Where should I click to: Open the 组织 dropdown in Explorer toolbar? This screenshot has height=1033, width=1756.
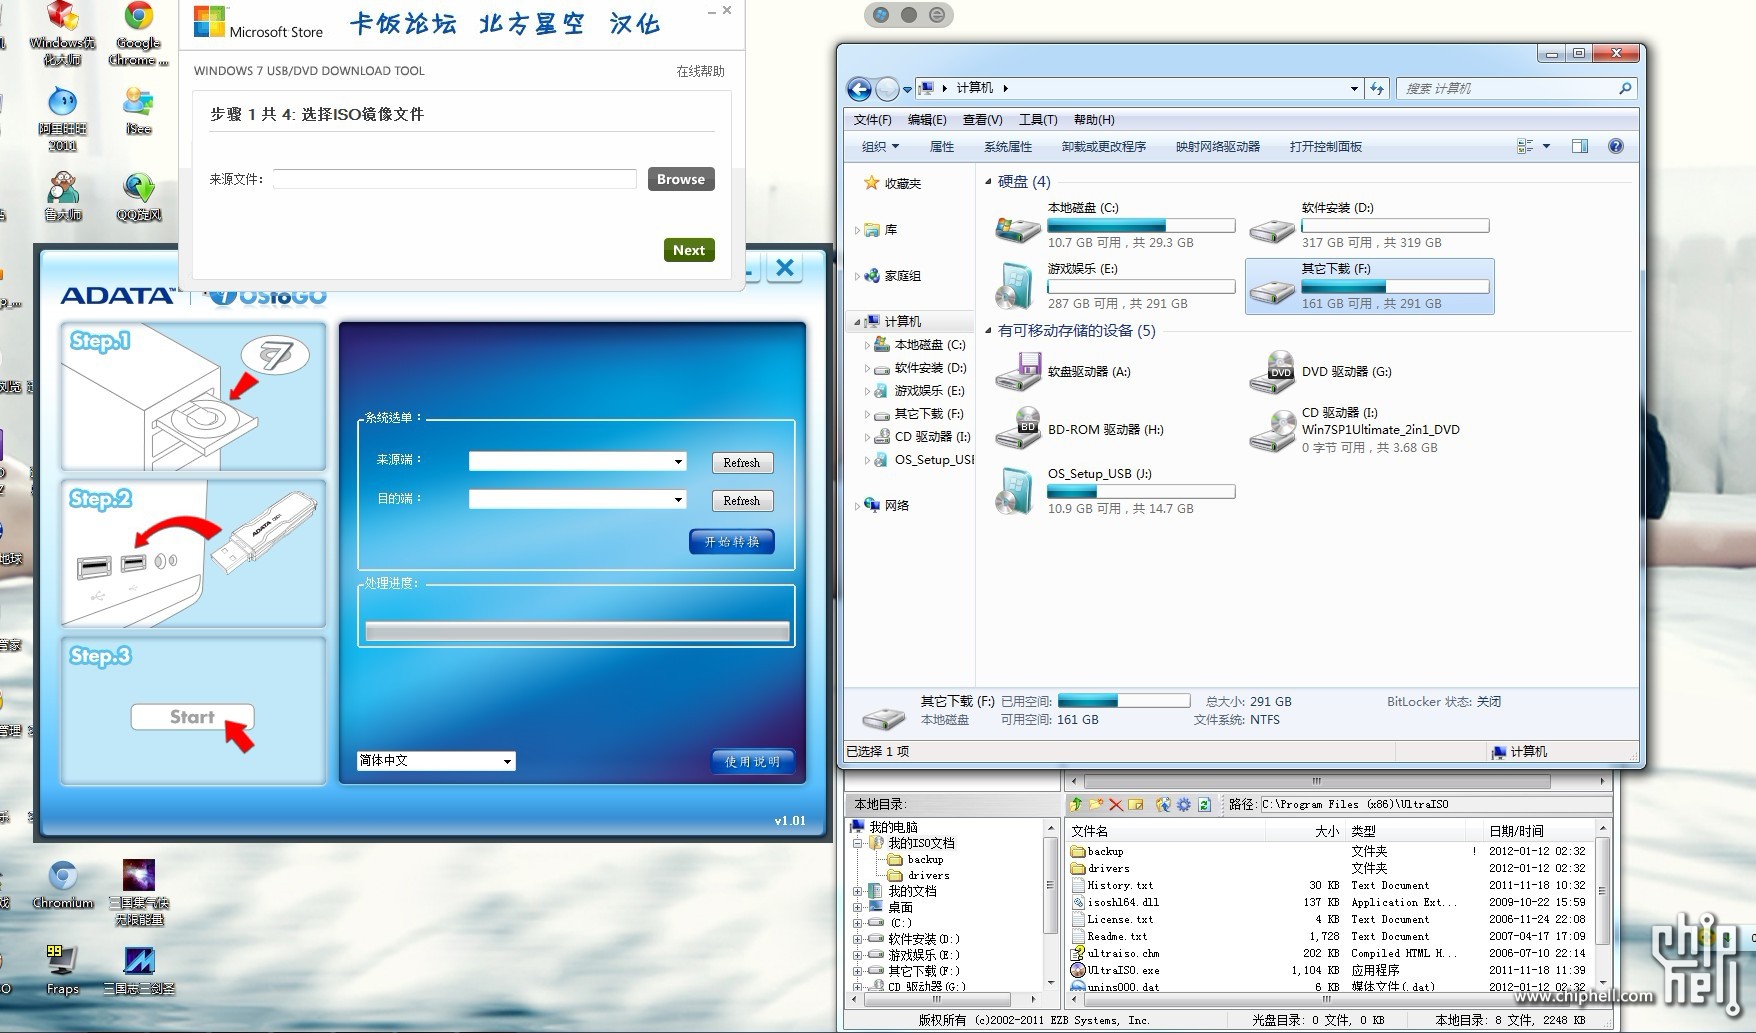click(x=880, y=146)
